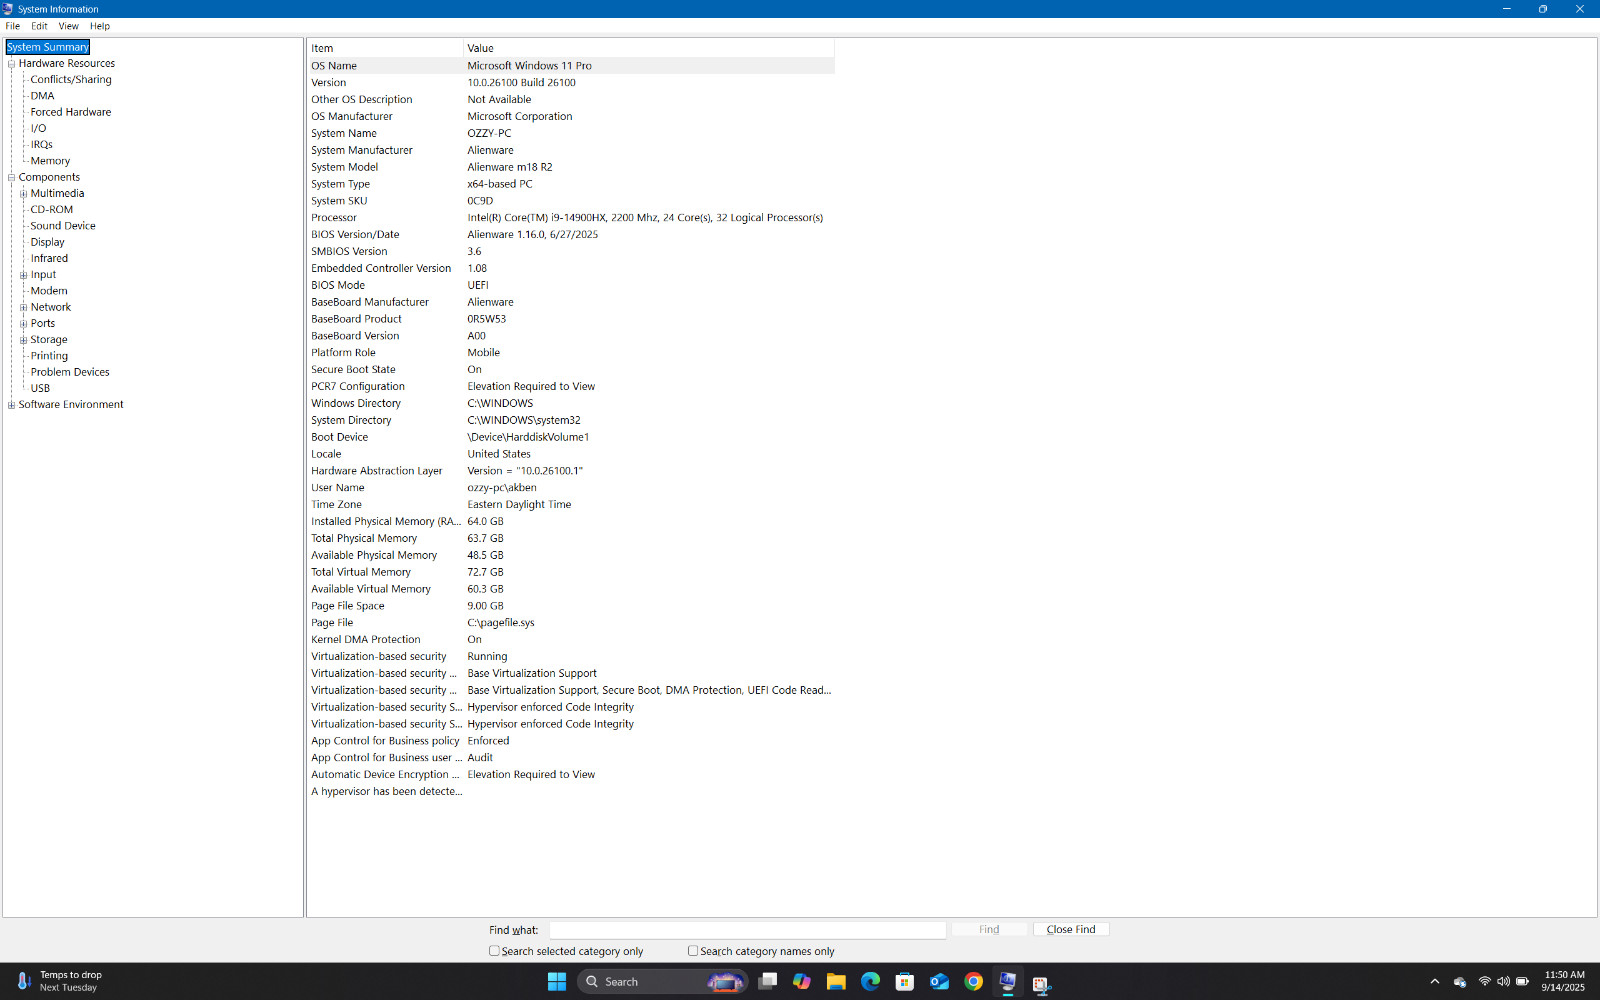Launch Google Chrome from the taskbar
This screenshot has width=1600, height=1000.
tap(973, 982)
